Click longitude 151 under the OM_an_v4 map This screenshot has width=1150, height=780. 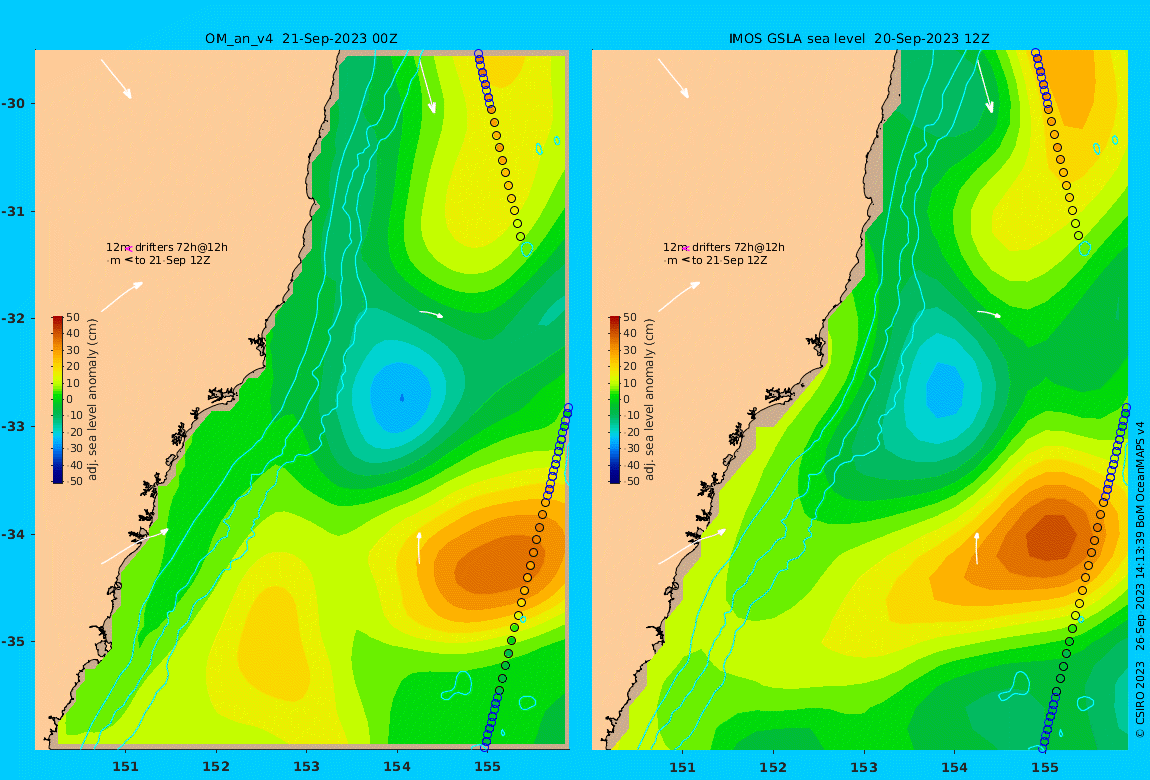[x=125, y=767]
